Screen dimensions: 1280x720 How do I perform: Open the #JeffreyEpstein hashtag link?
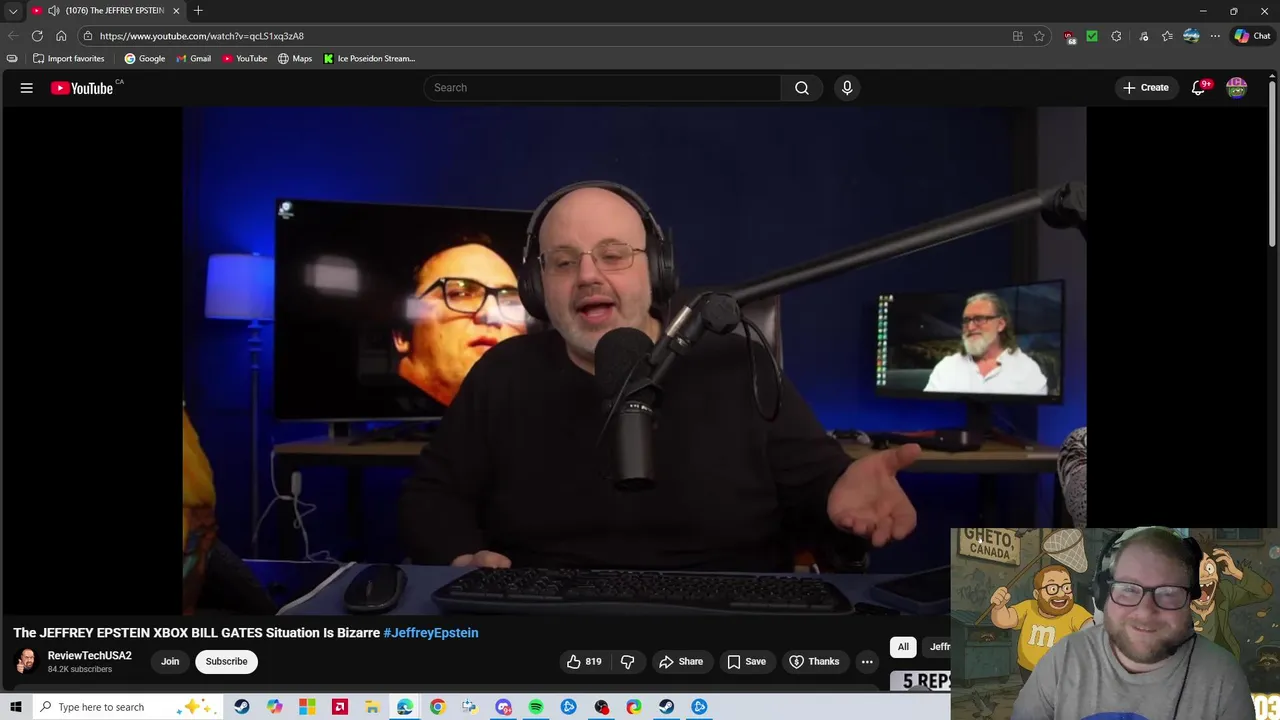click(x=431, y=633)
